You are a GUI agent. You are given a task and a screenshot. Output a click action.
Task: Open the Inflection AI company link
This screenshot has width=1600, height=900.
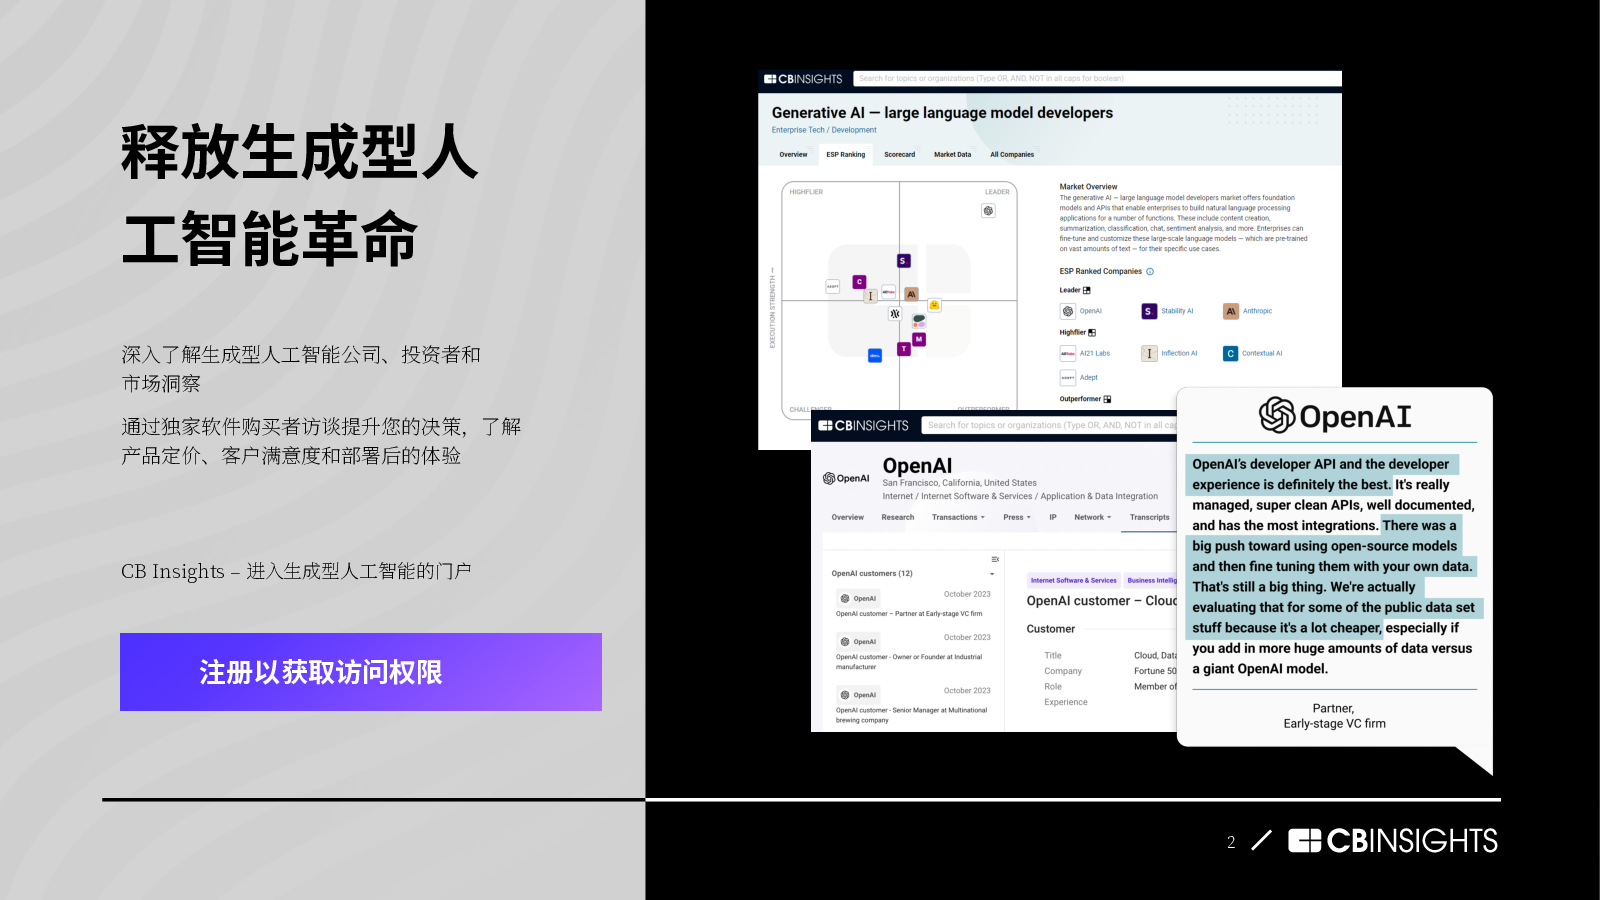coord(1179,354)
